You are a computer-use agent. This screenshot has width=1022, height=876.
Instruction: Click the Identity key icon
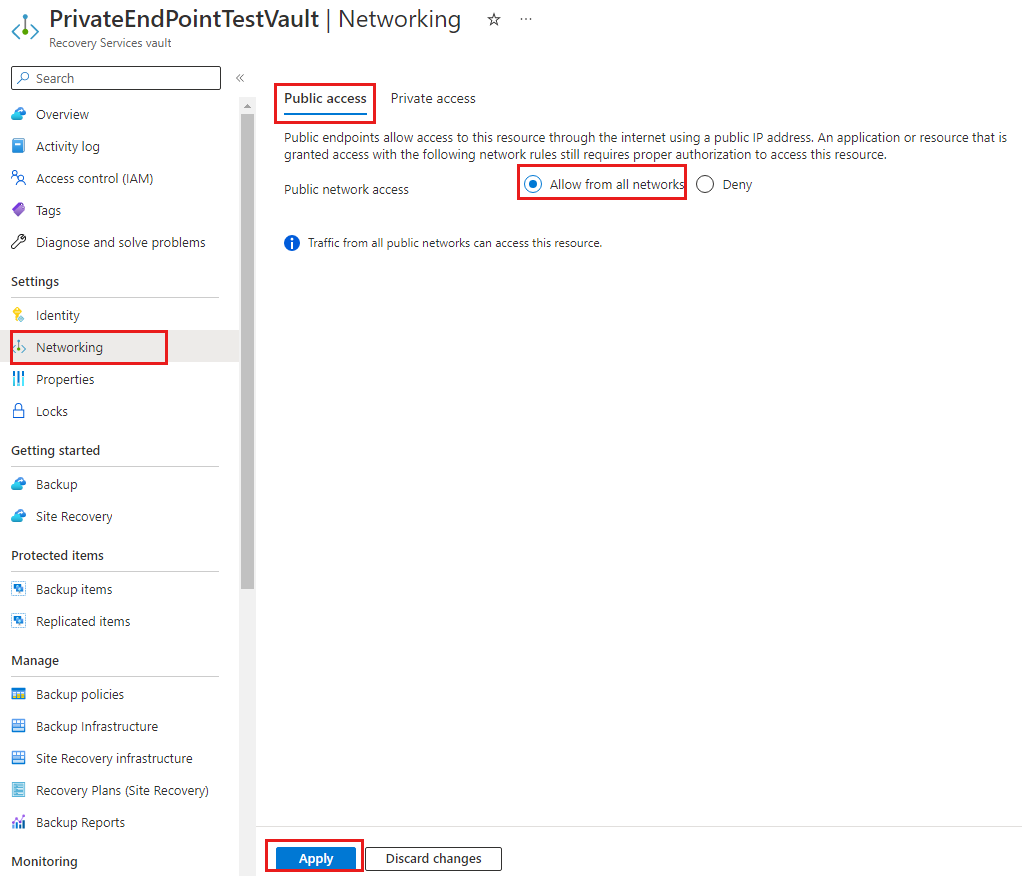point(19,315)
